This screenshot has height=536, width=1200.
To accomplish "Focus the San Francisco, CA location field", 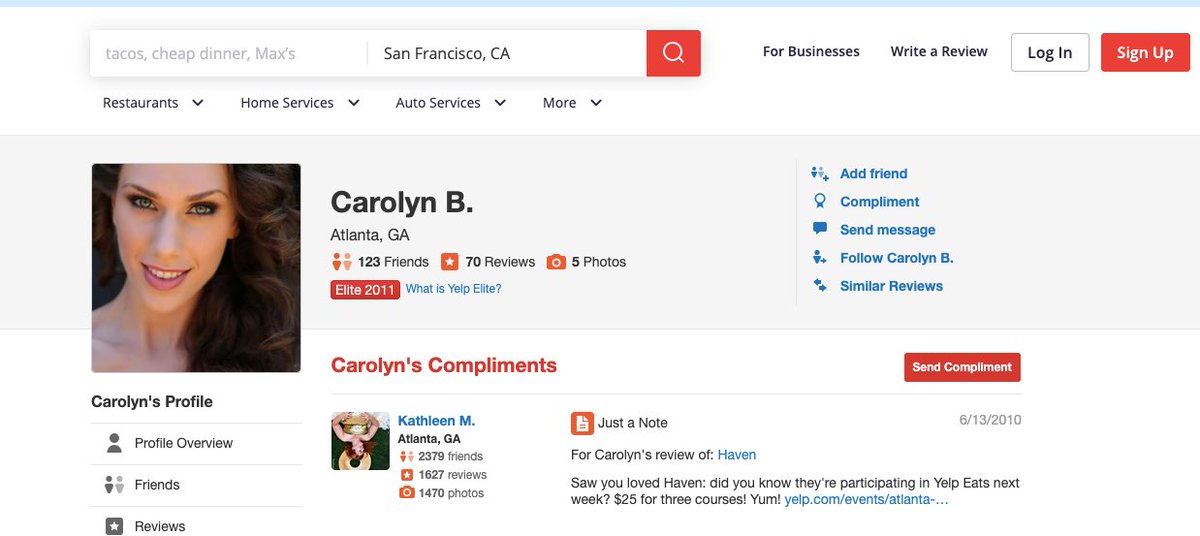I will click(507, 53).
